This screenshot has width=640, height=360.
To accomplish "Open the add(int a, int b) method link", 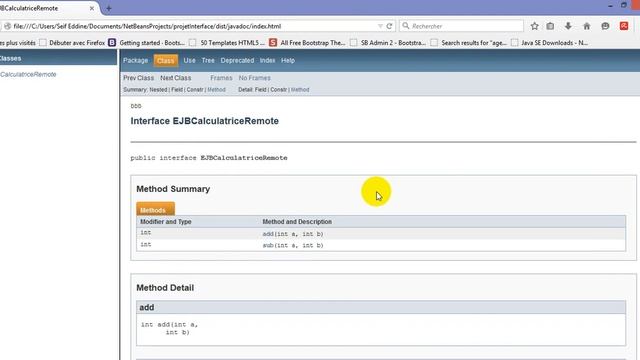I will [293, 234].
